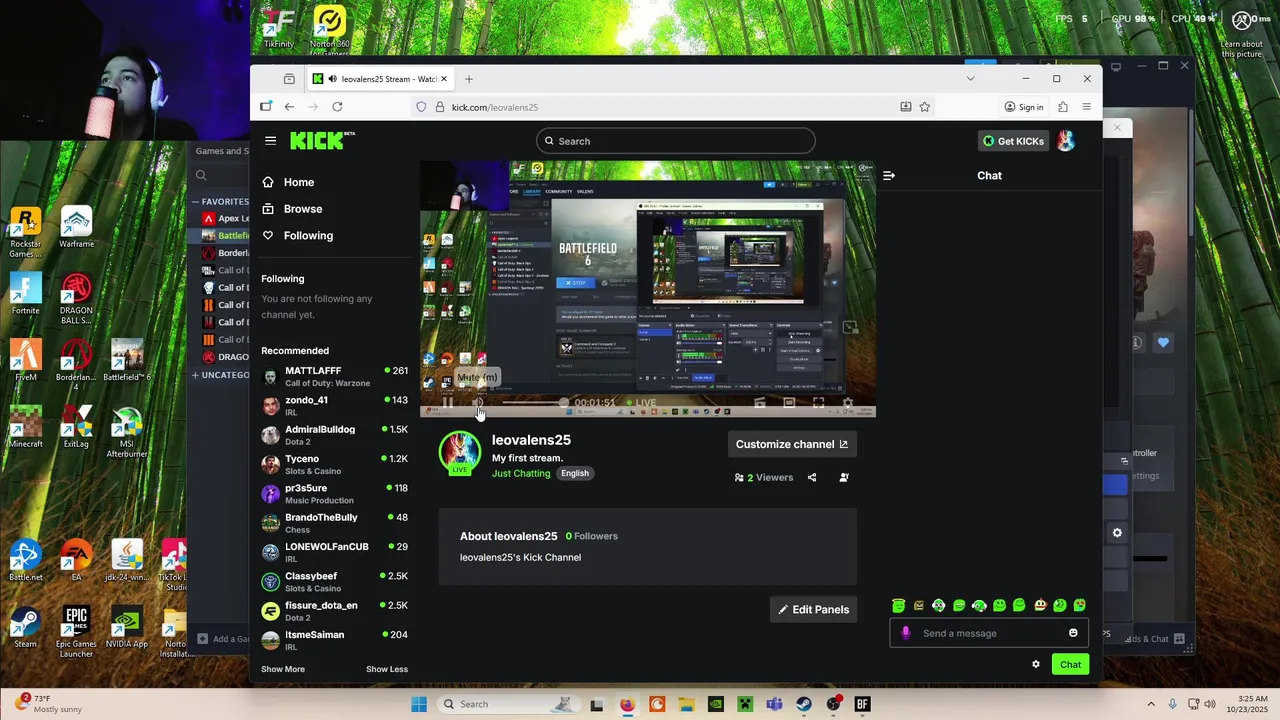Viewport: 1280px width, 720px height.
Task: Open BrandoTheBully recommended channel
Action: click(334, 523)
